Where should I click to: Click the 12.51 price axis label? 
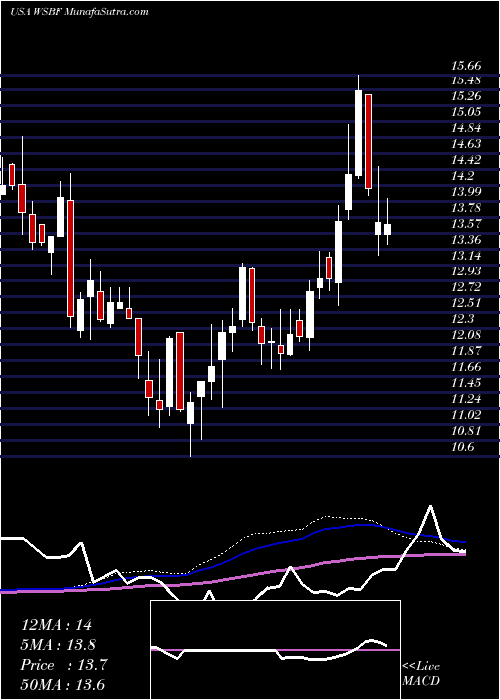[x=466, y=303]
